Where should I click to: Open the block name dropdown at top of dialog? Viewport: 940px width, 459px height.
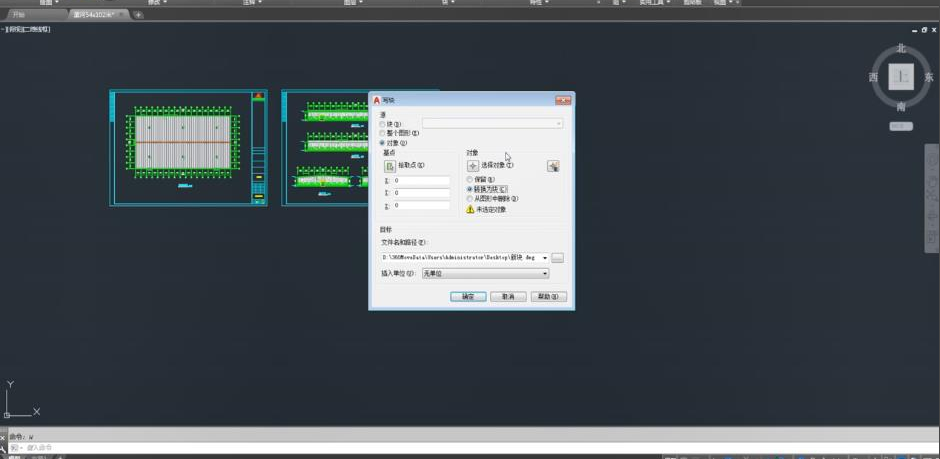click(x=492, y=123)
